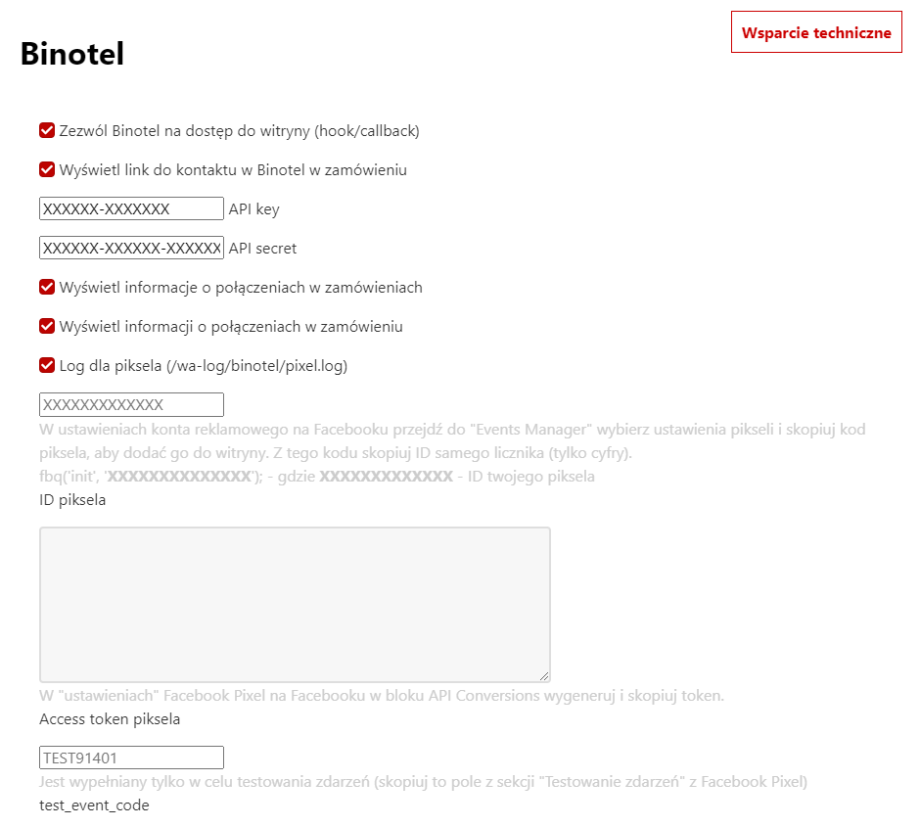Click the 'API key' label text
This screenshot has height=827, width=920.
(x=254, y=209)
